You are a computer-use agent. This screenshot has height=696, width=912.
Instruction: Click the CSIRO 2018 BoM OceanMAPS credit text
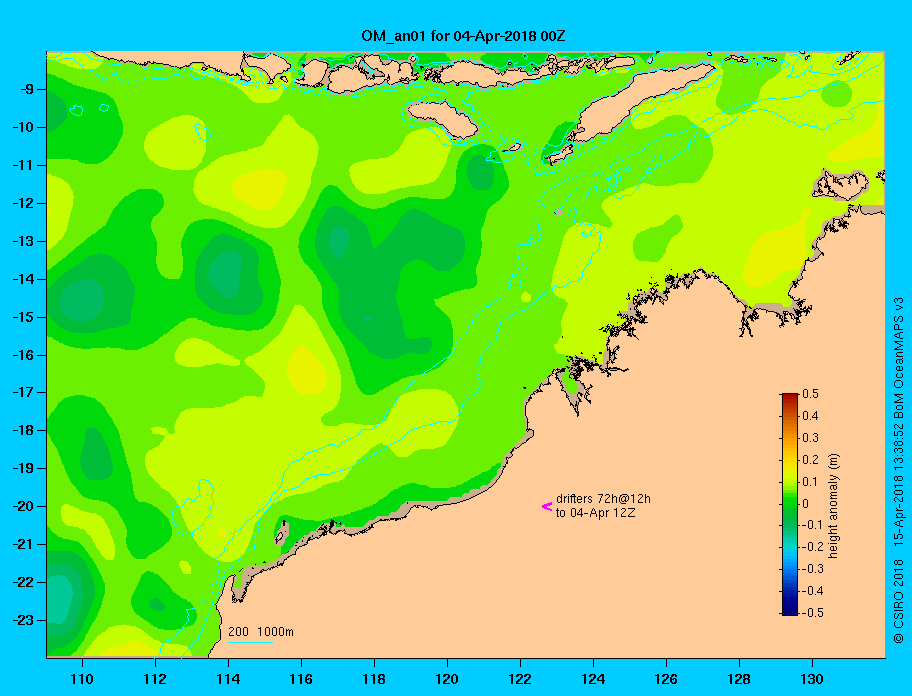pos(899,469)
